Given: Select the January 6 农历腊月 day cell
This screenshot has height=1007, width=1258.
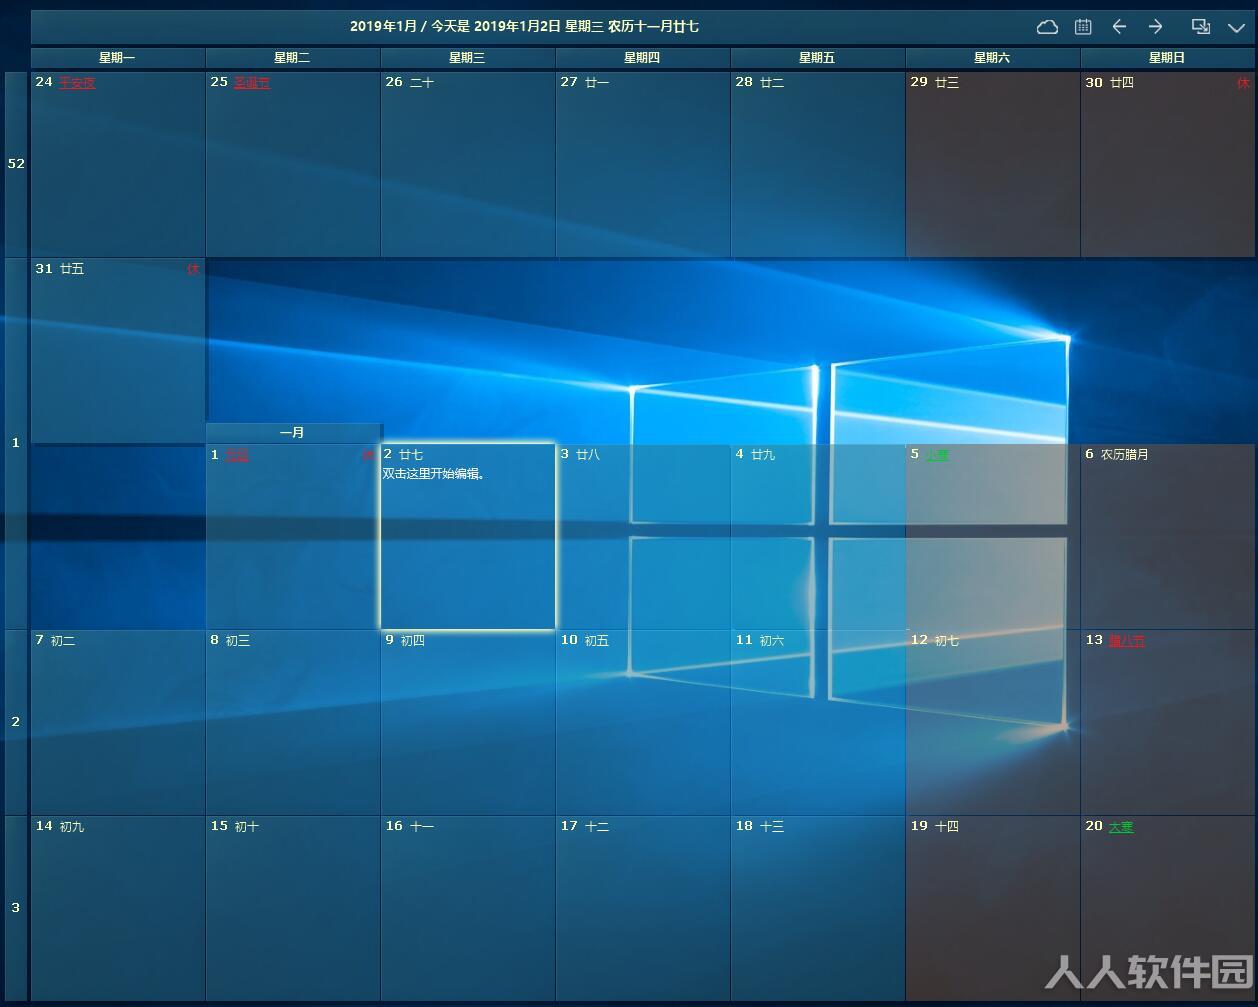Looking at the screenshot, I should point(1168,536).
